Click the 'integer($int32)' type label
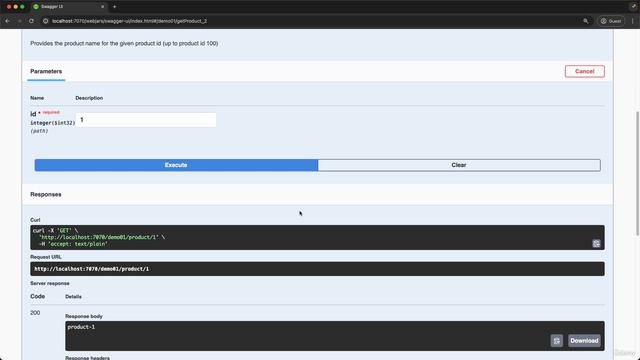Screen dimensions: 640x360 point(53,123)
